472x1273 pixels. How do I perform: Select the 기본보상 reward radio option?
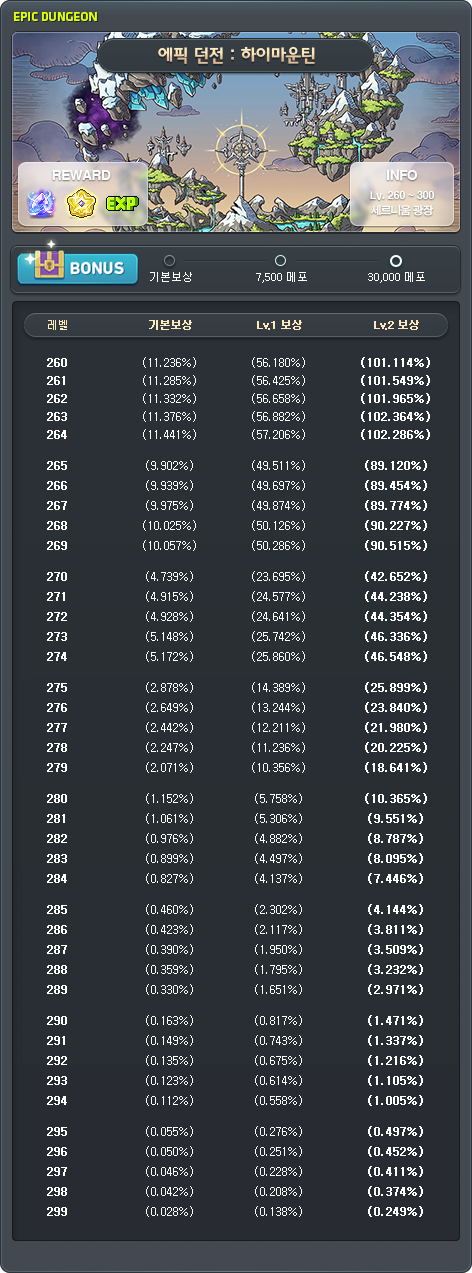point(169,260)
